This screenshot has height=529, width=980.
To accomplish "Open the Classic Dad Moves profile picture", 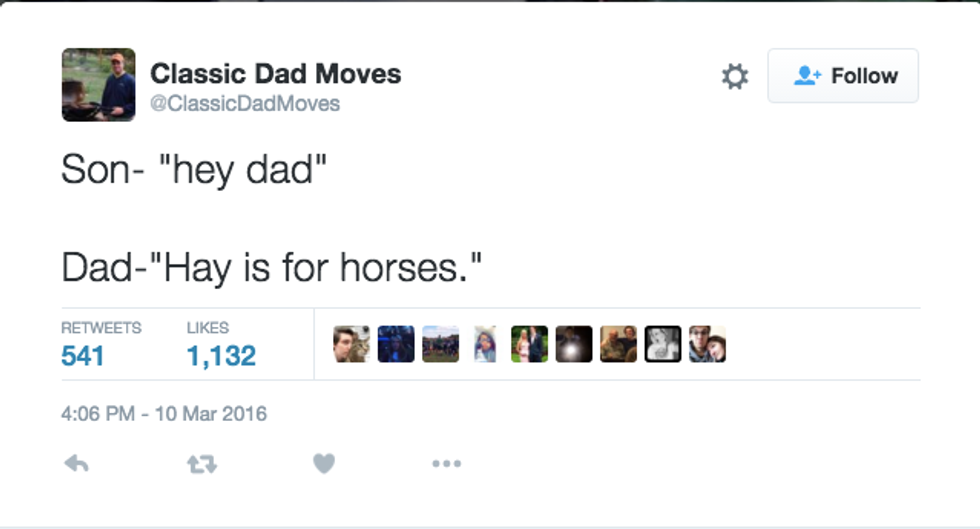I will tap(98, 85).
